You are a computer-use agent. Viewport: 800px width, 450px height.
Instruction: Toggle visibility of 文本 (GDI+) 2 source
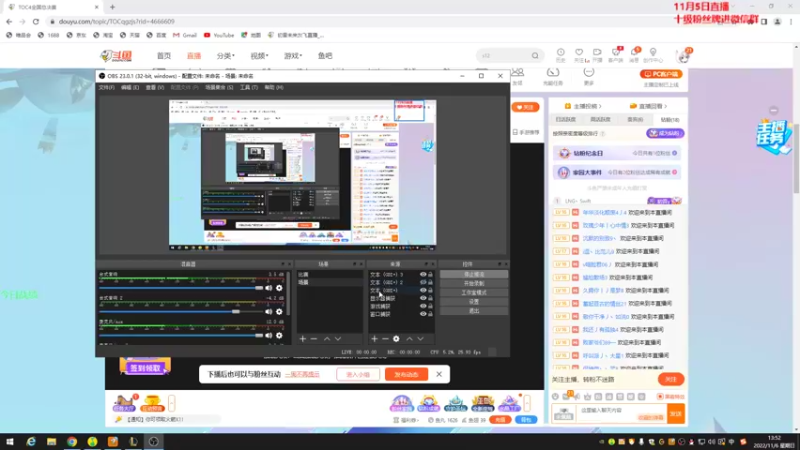pyautogui.click(x=423, y=282)
